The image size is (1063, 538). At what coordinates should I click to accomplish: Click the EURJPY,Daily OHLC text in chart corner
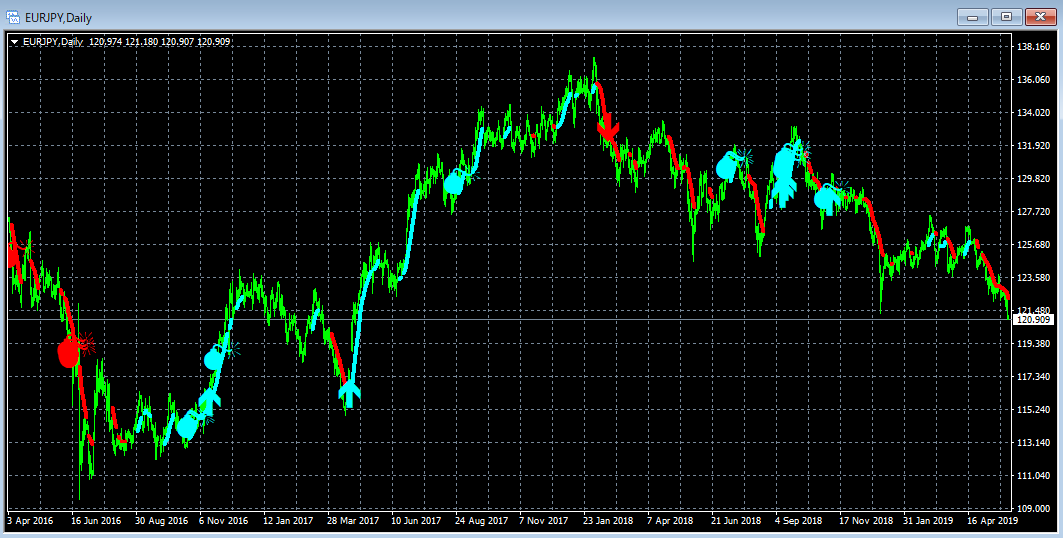coord(127,42)
